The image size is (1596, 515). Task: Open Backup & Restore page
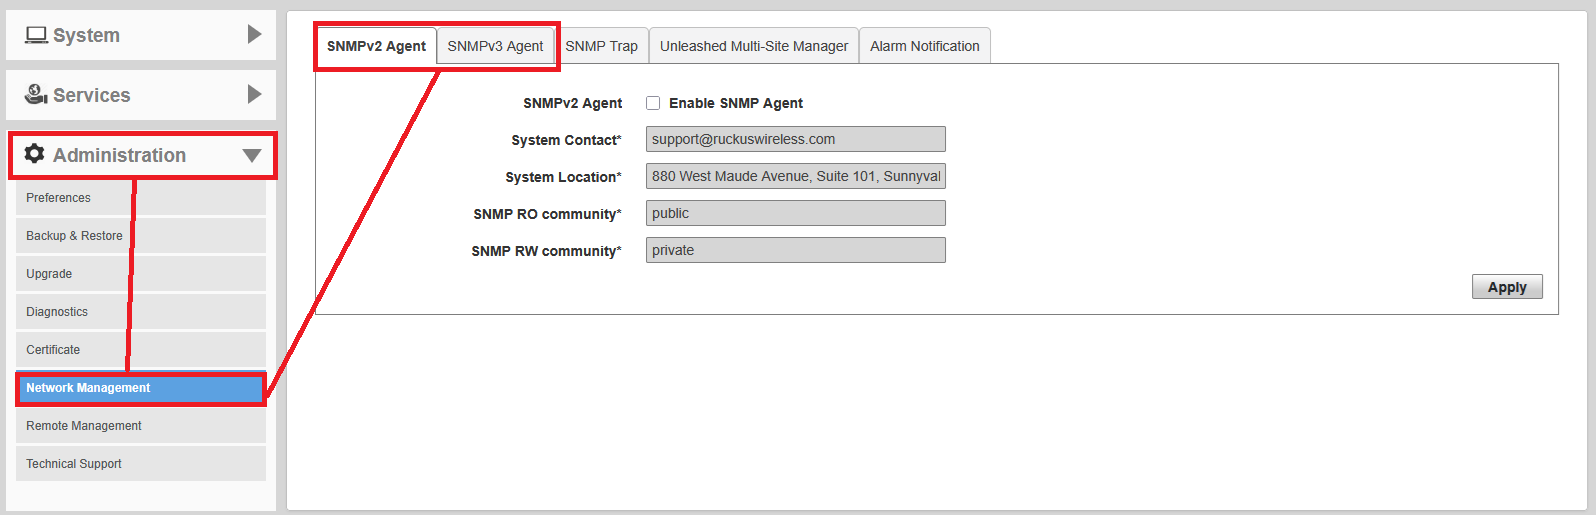pos(74,236)
